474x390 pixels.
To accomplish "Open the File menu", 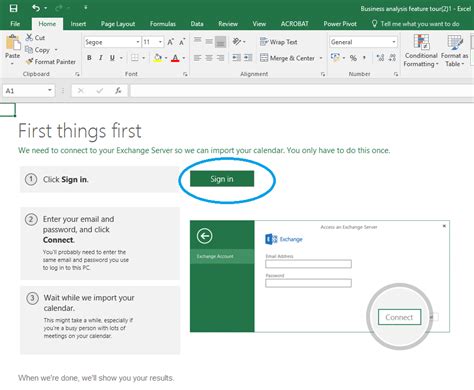I will coord(15,24).
